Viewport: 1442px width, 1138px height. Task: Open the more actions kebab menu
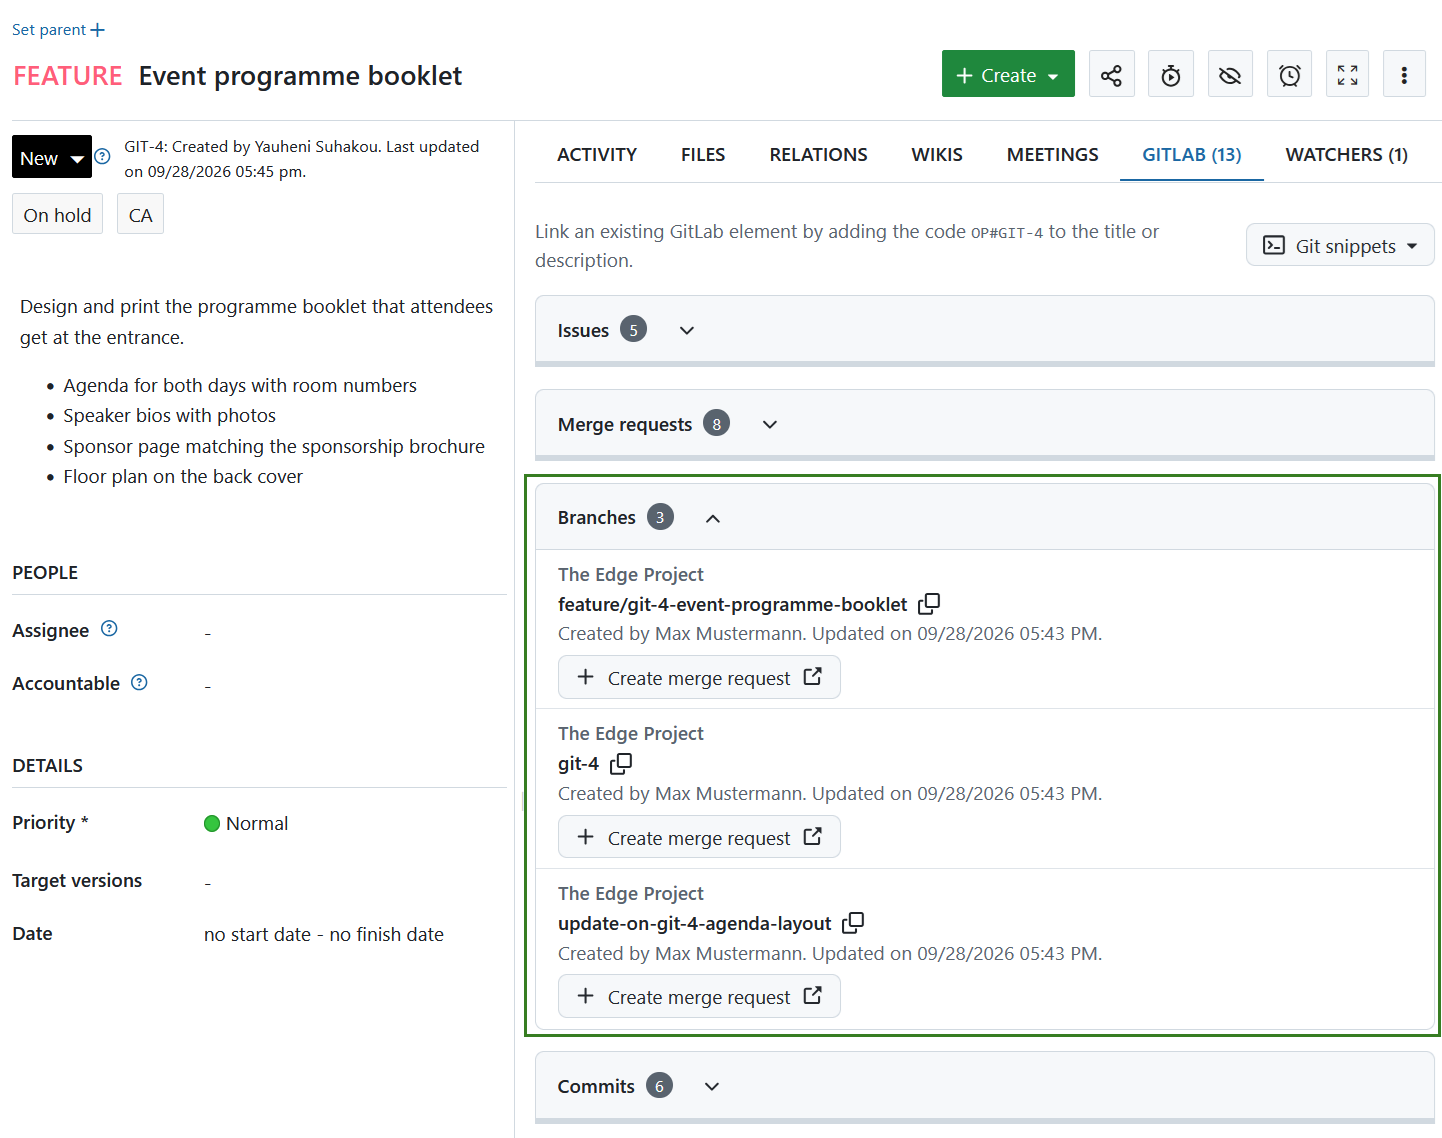coord(1404,75)
